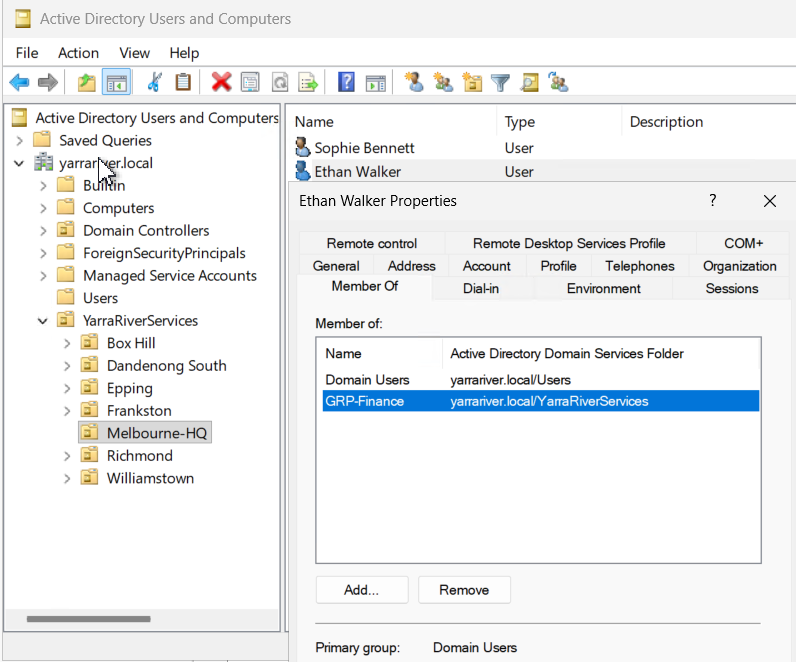796x662 pixels.
Task: Select the Domain Users group row
Action: [541, 380]
